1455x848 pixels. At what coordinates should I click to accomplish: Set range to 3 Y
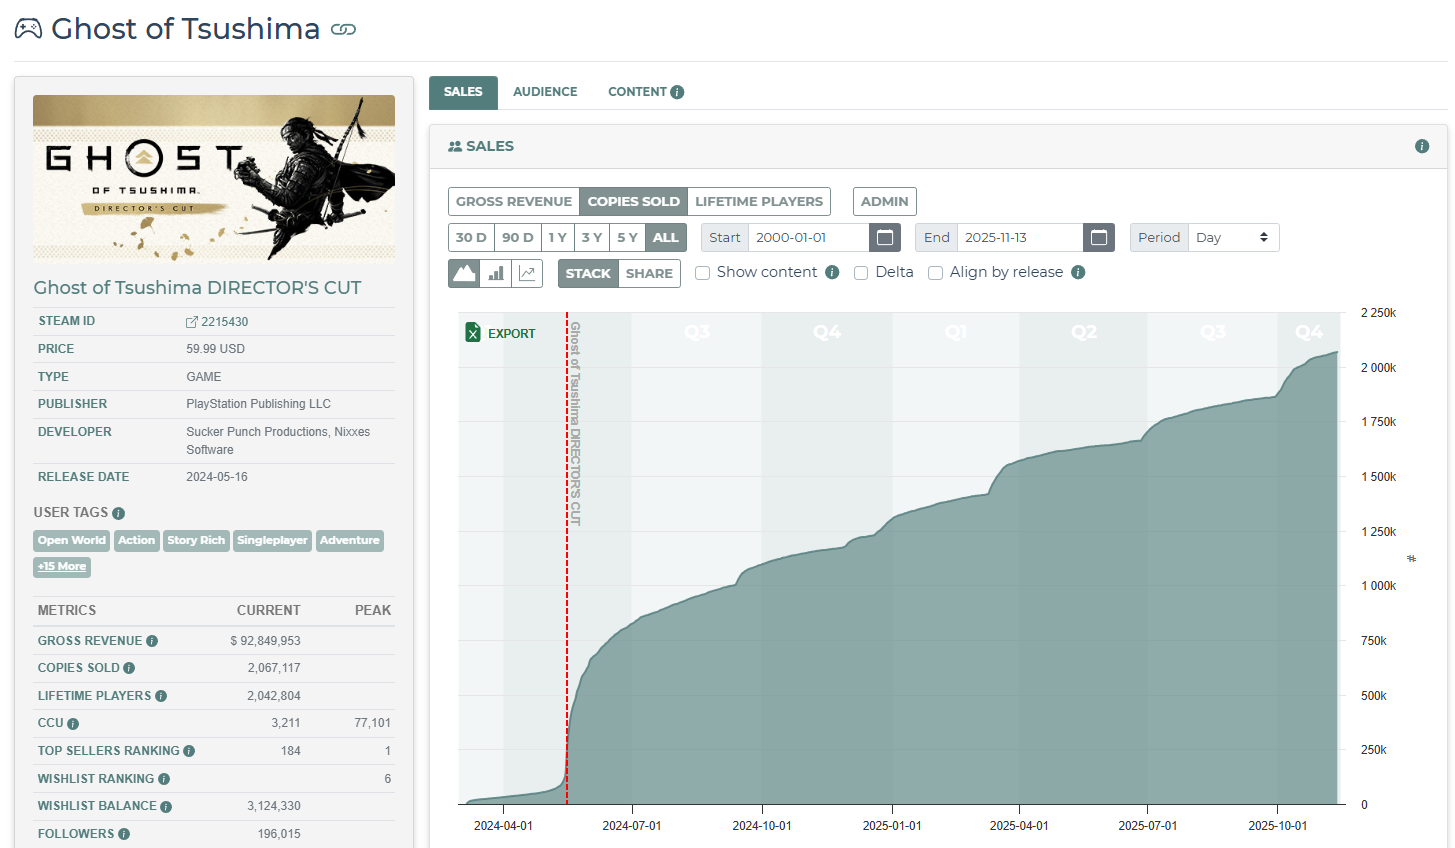tap(592, 237)
